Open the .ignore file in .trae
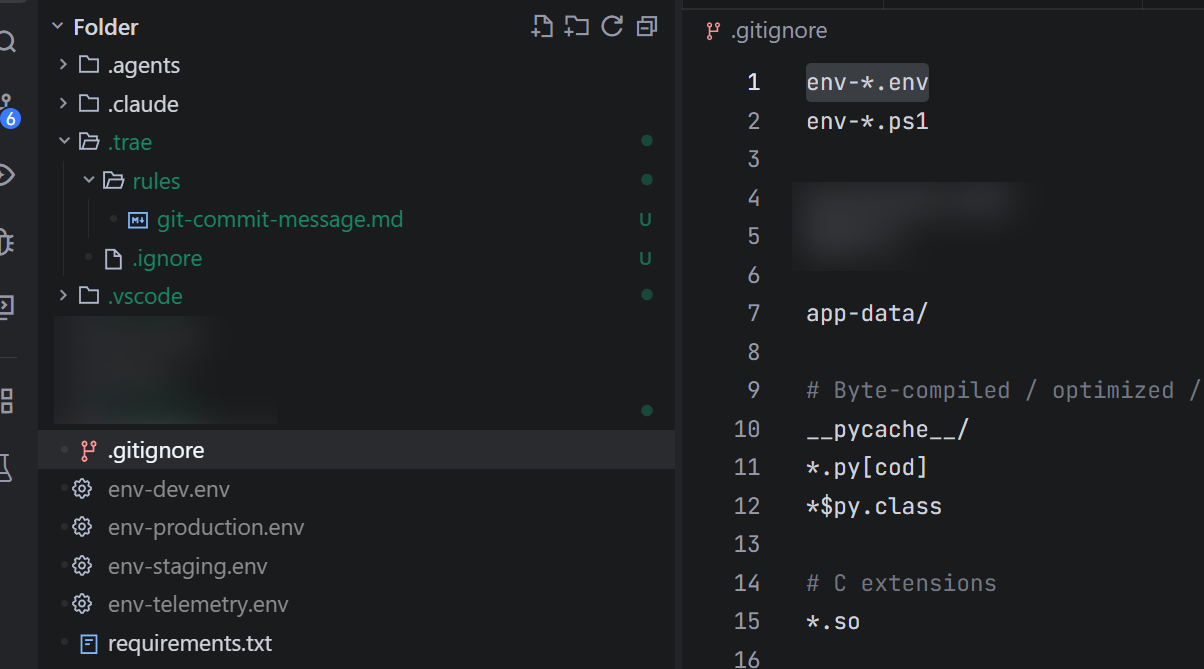Screen dimensions: 1204x669 pyautogui.click(x=167, y=258)
